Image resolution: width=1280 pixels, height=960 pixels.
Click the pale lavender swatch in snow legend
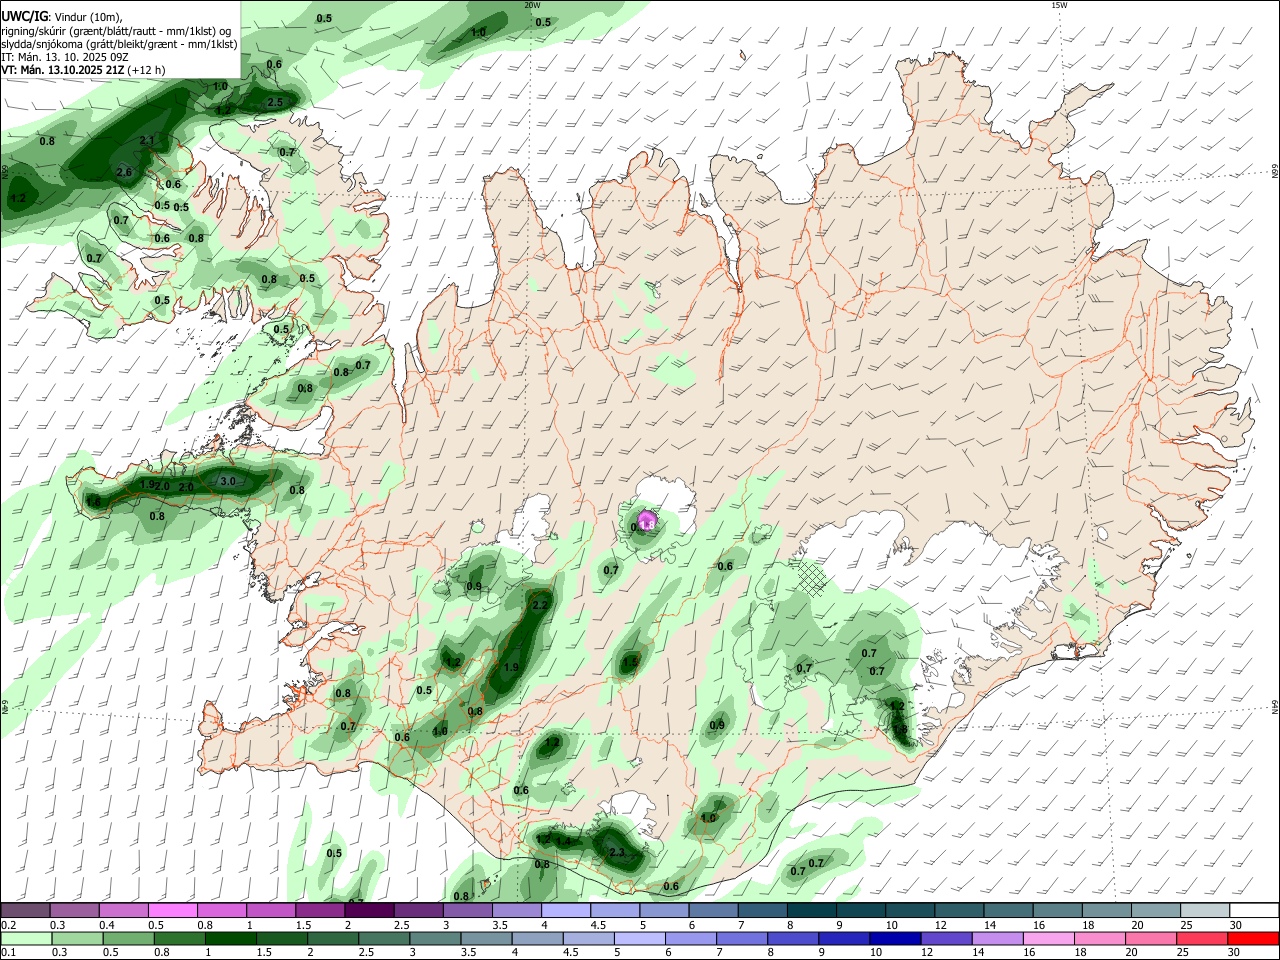pyautogui.click(x=566, y=910)
